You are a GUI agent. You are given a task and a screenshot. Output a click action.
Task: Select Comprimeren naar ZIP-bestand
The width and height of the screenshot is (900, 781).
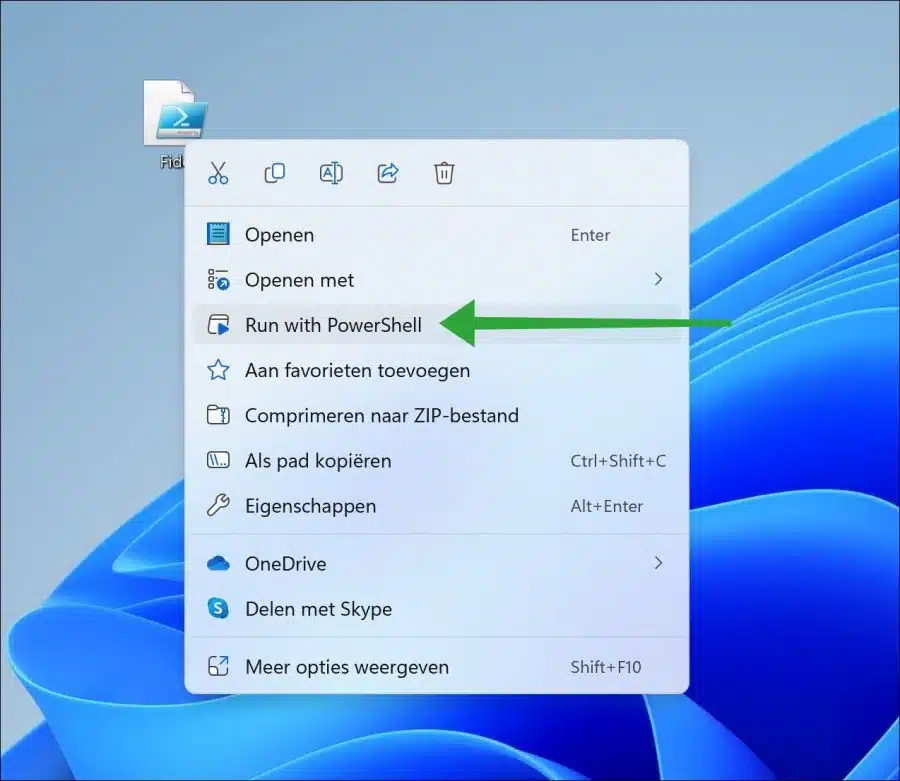point(437,415)
